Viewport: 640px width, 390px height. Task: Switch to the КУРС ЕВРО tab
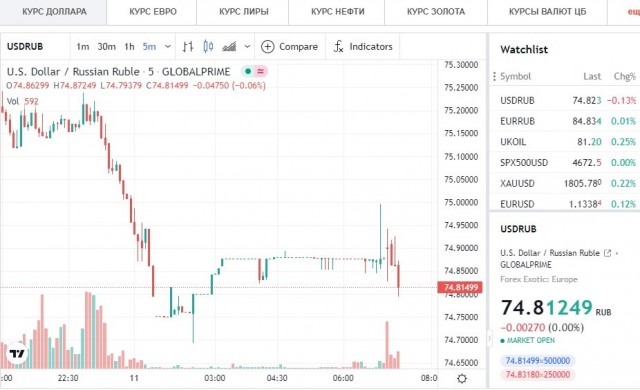(153, 12)
